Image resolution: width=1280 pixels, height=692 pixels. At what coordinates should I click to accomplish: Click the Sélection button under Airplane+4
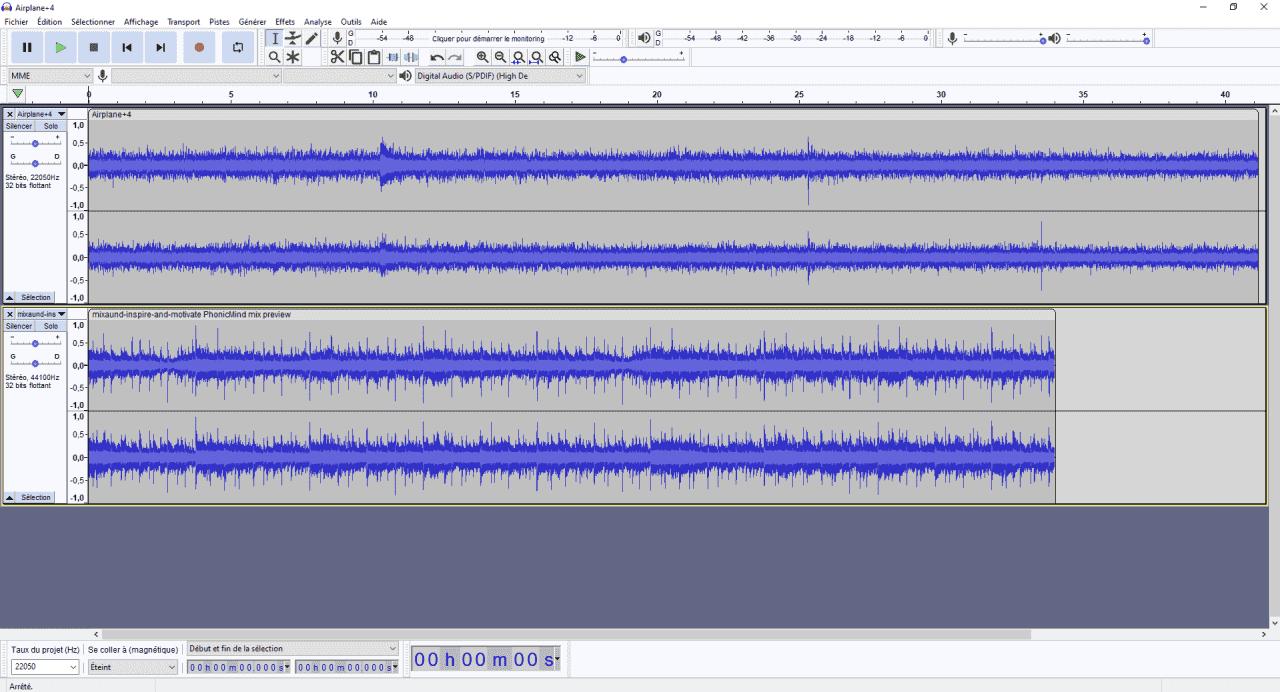pyautogui.click(x=37, y=297)
